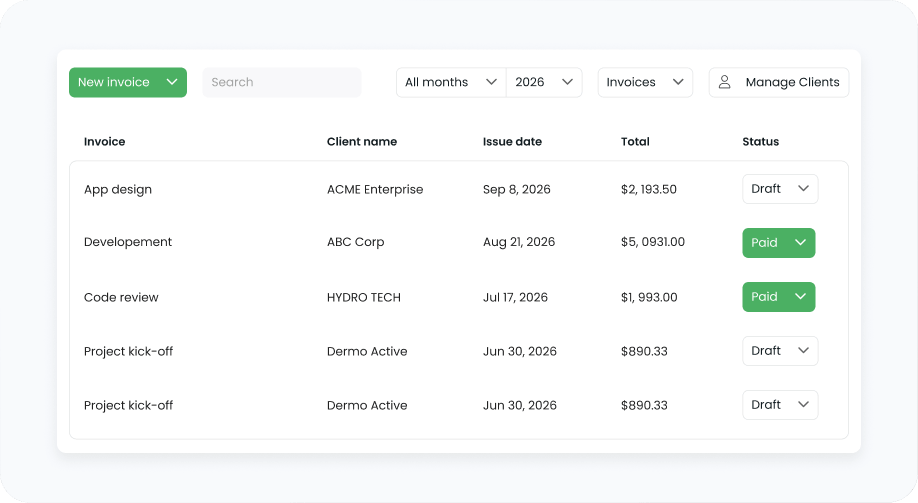Select the $5, 0931.00 total
This screenshot has width=918, height=503.
tap(653, 242)
